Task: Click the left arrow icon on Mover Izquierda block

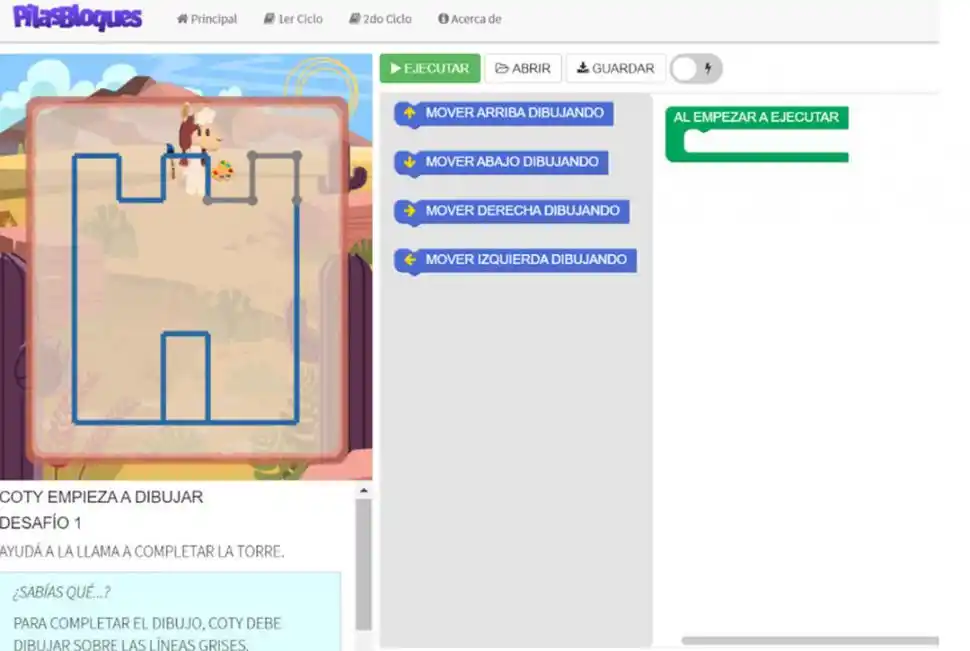Action: coord(409,260)
